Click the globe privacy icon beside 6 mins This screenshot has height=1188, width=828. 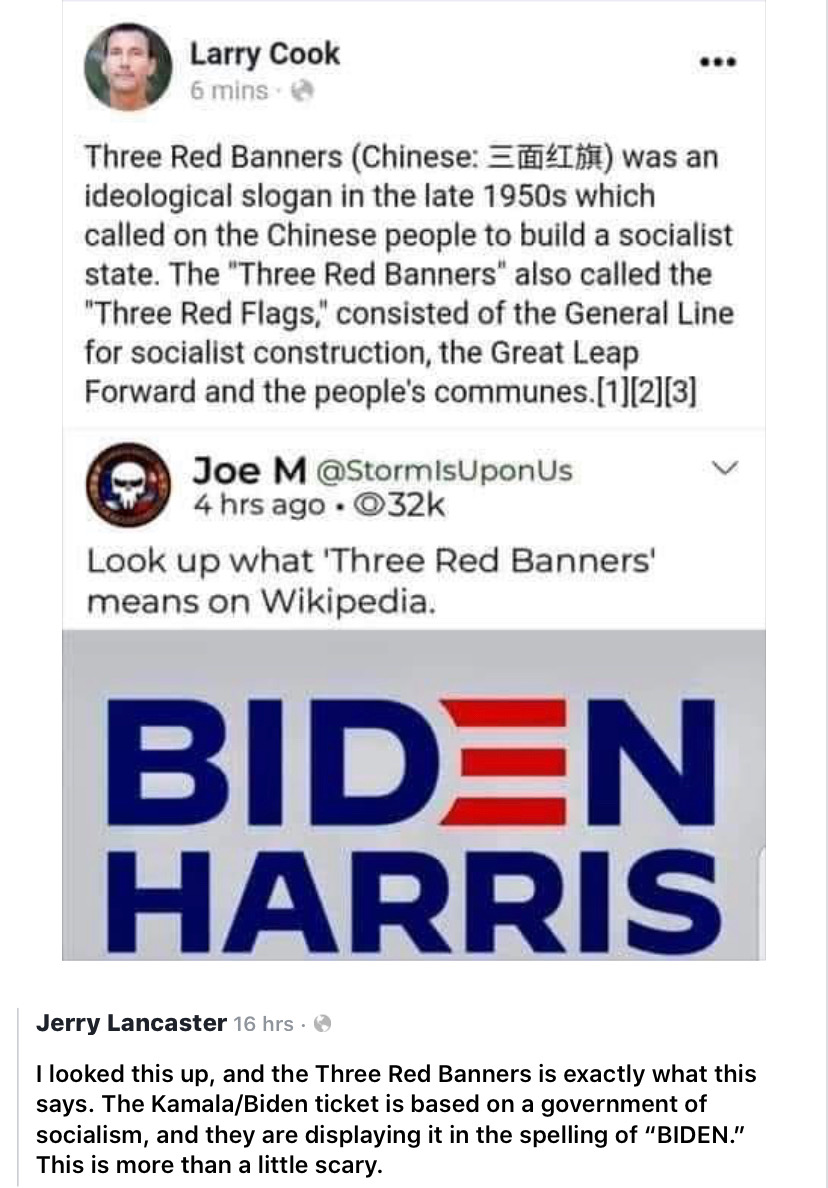(x=302, y=91)
